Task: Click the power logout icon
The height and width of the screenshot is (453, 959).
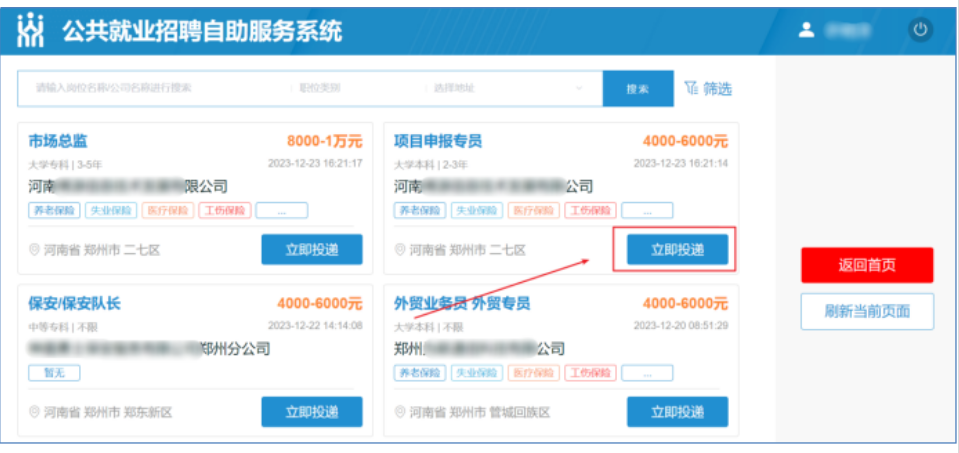Action: click(x=920, y=30)
